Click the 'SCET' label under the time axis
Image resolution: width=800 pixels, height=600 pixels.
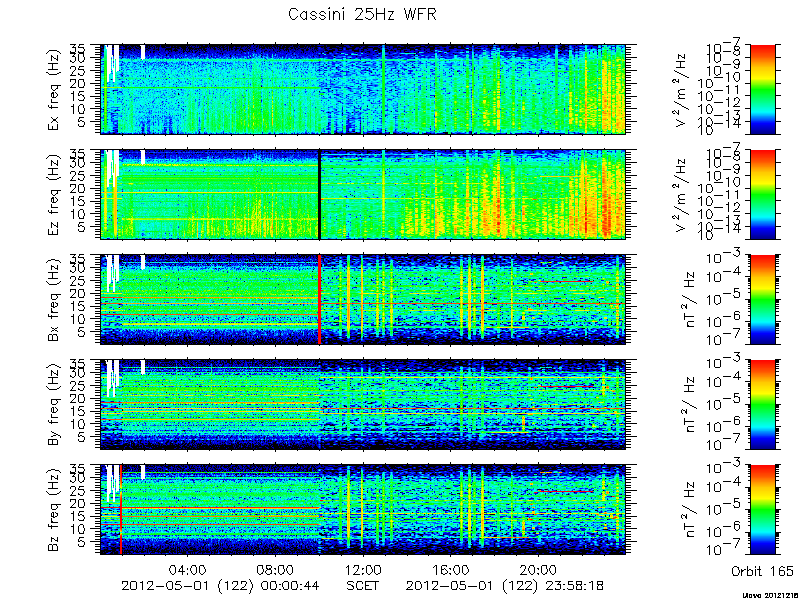362,585
